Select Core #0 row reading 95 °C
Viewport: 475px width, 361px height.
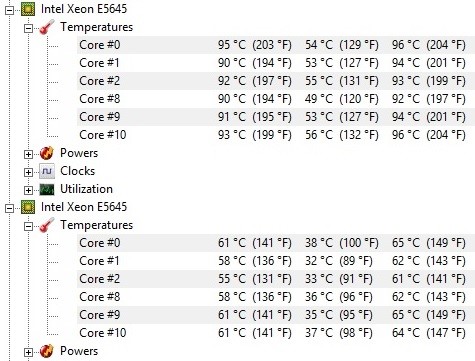click(276, 45)
